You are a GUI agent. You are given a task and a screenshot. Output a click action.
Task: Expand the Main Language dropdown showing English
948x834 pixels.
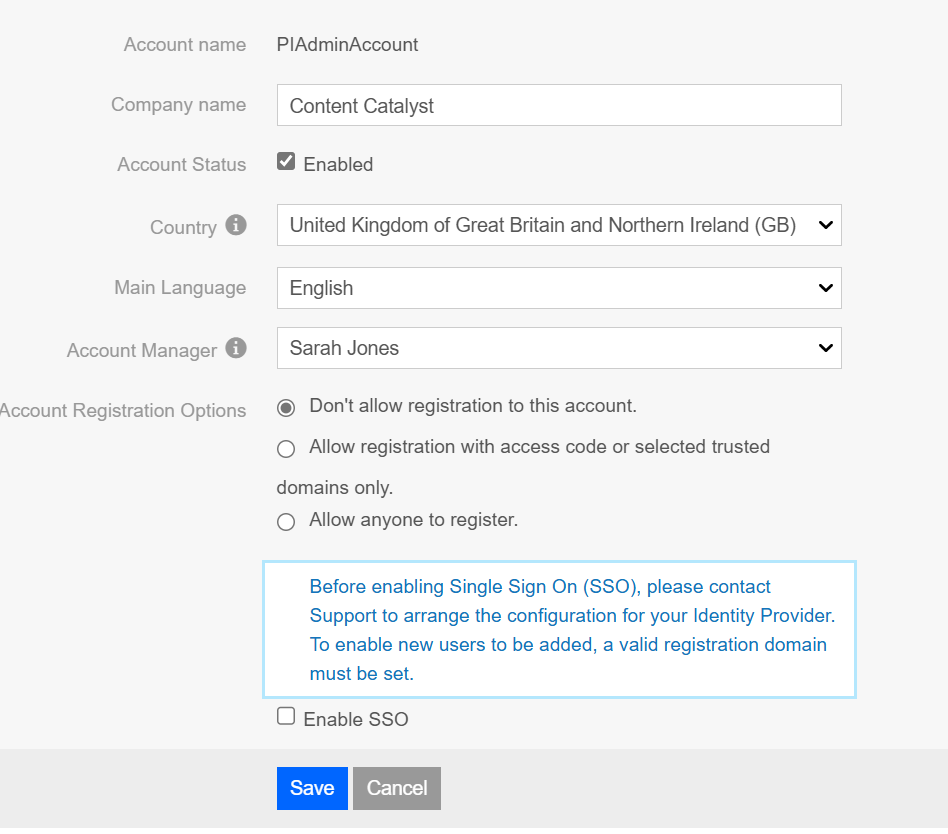coord(558,288)
